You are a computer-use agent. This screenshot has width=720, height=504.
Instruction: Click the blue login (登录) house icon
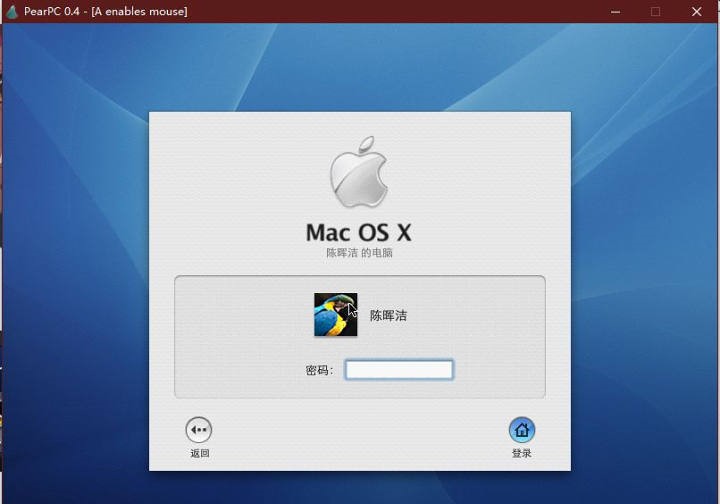coord(522,430)
